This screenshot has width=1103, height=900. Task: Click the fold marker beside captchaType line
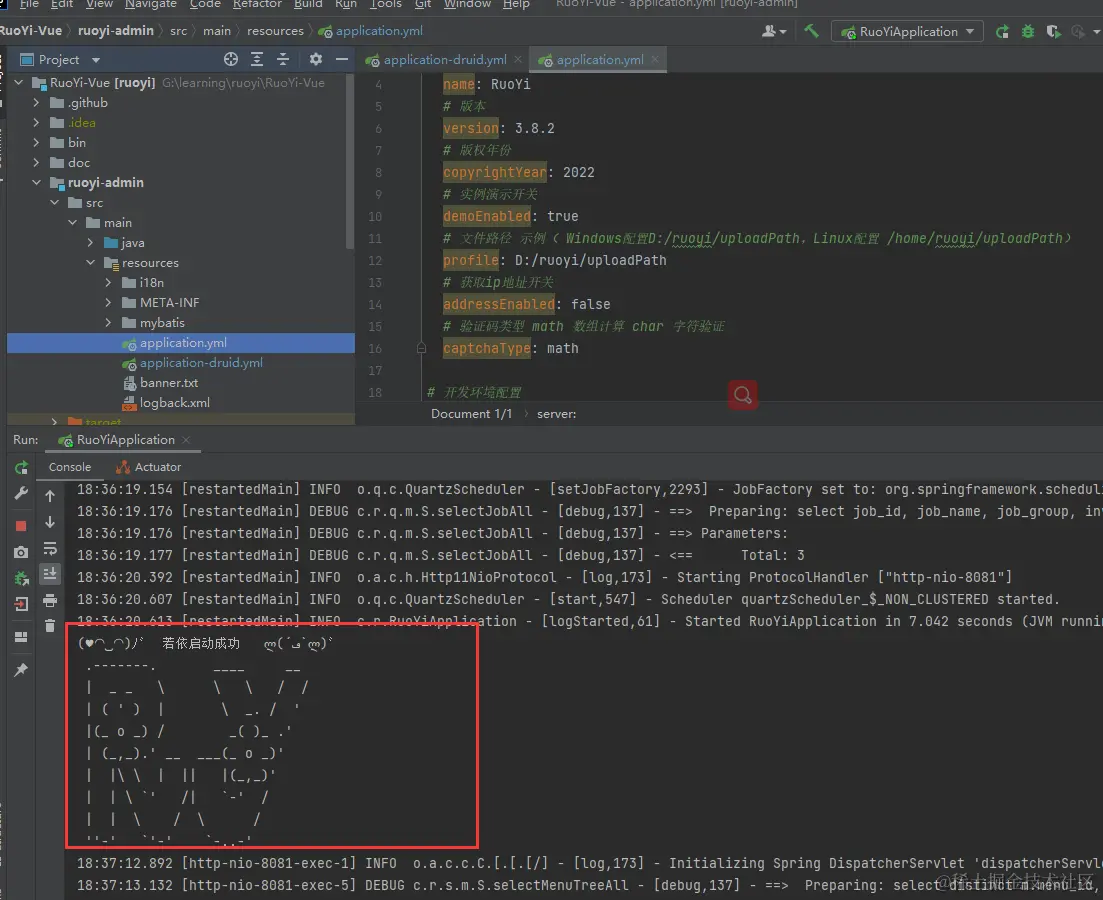421,348
